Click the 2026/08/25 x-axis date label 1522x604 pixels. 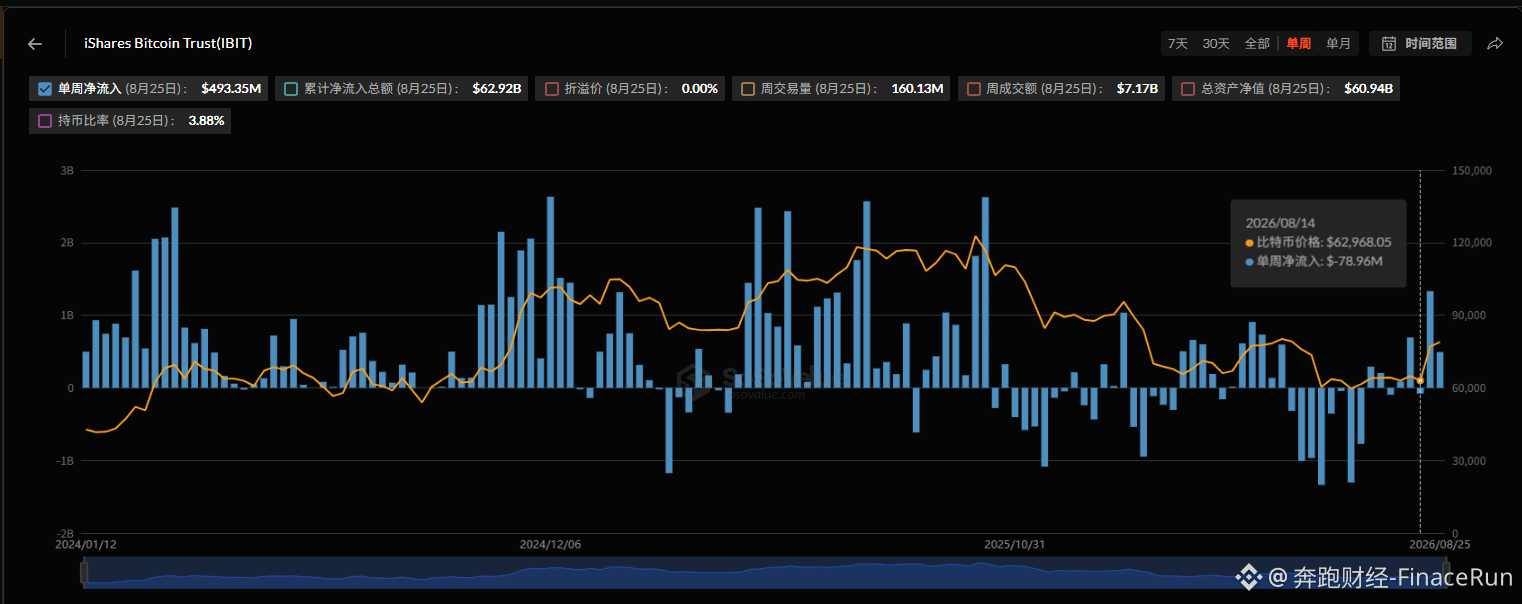click(x=1439, y=545)
